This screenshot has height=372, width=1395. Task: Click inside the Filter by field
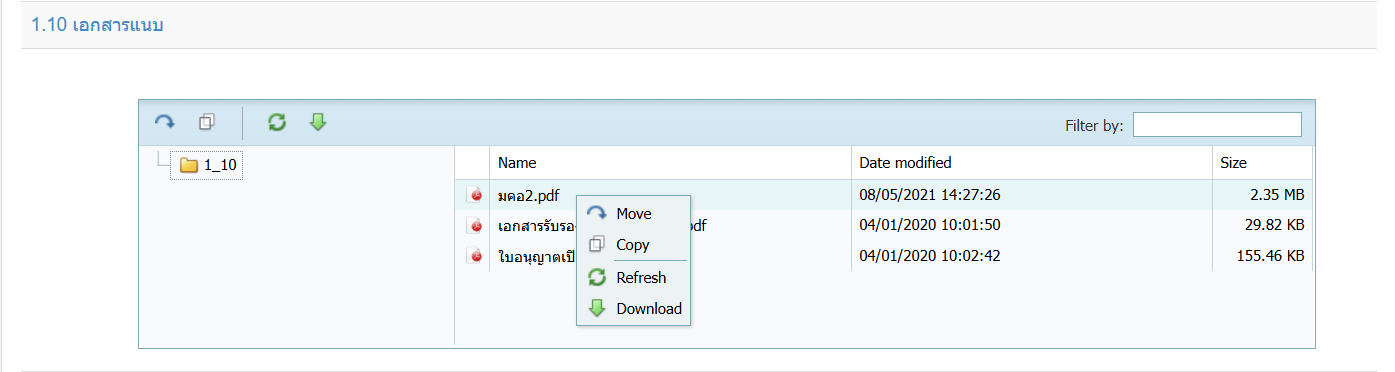1217,125
